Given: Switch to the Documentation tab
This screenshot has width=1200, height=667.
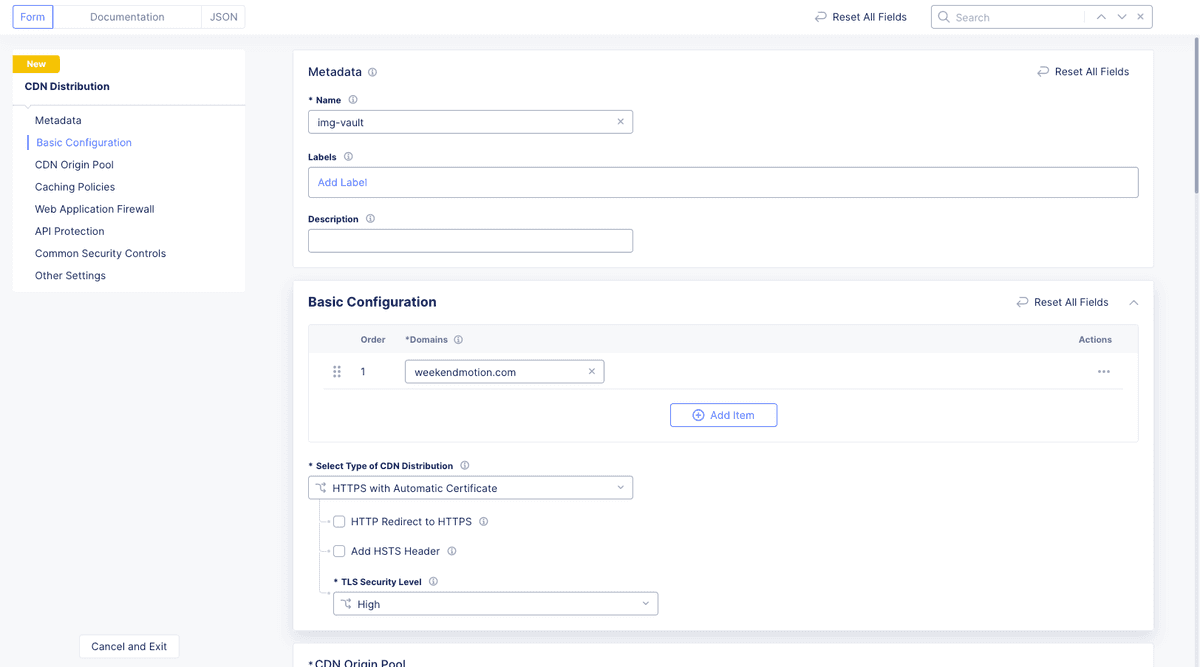Looking at the screenshot, I should point(127,17).
